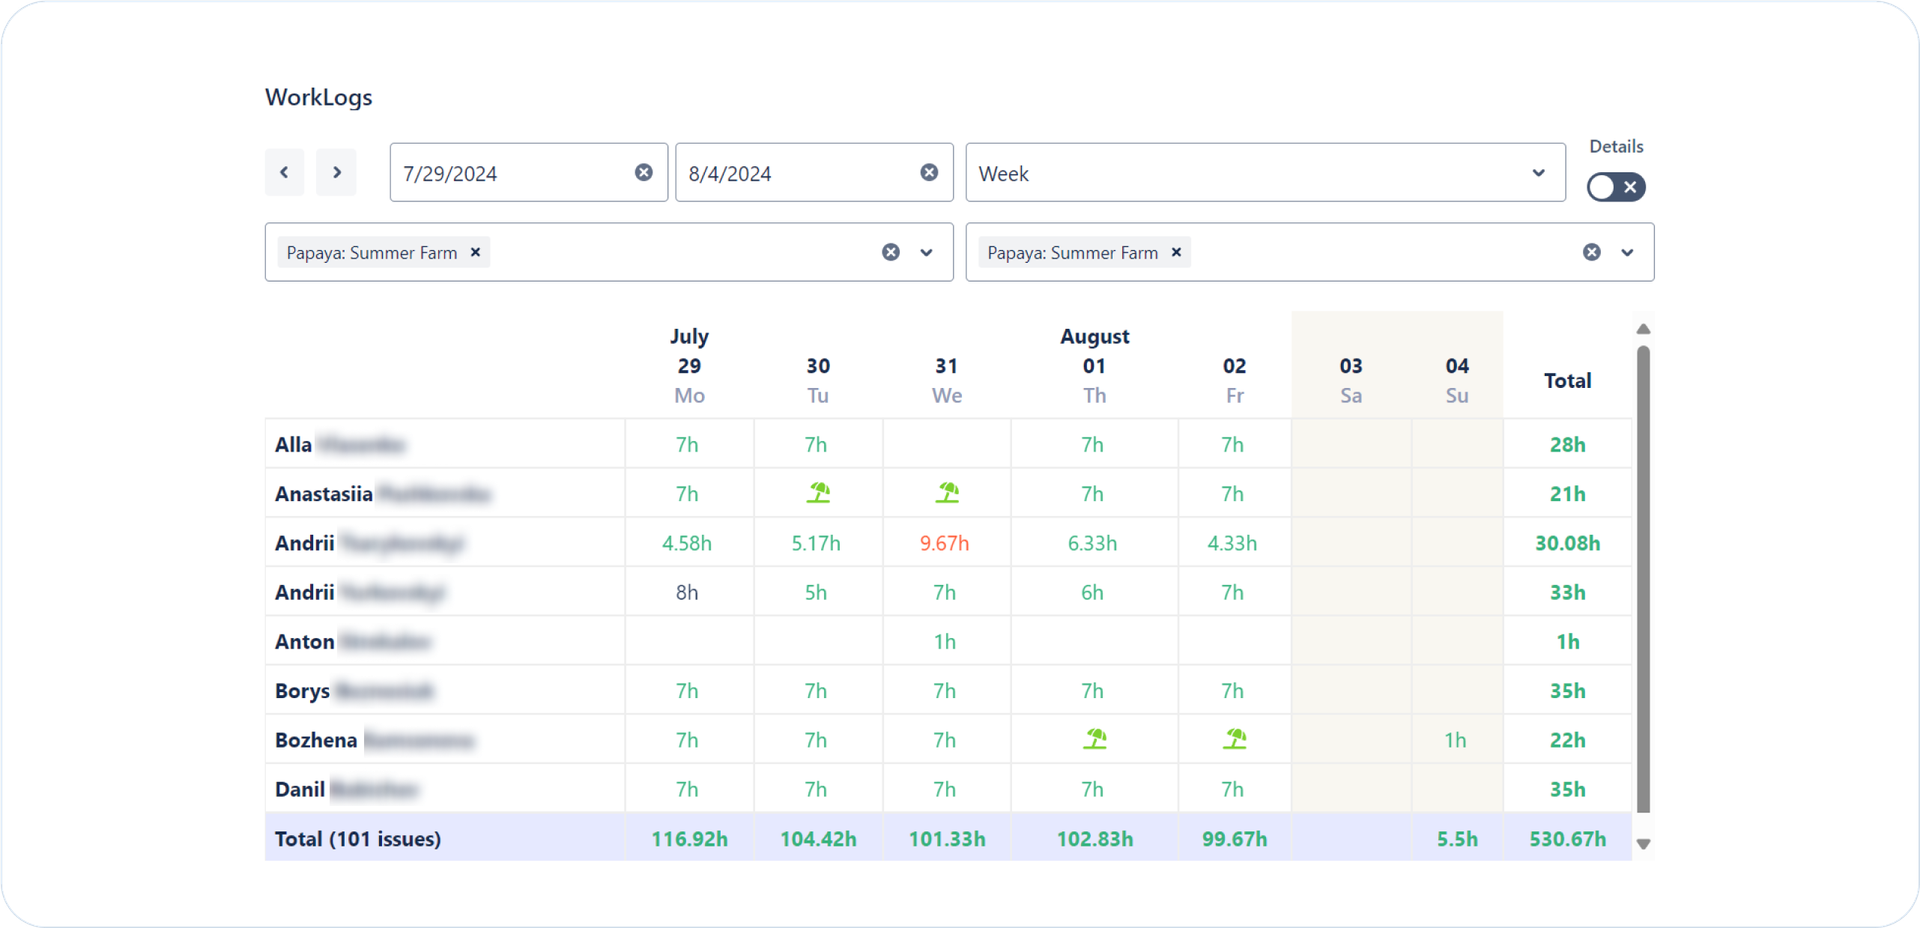The image size is (1920, 928).
Task: Open the Week period dropdown
Action: pos(1265,173)
